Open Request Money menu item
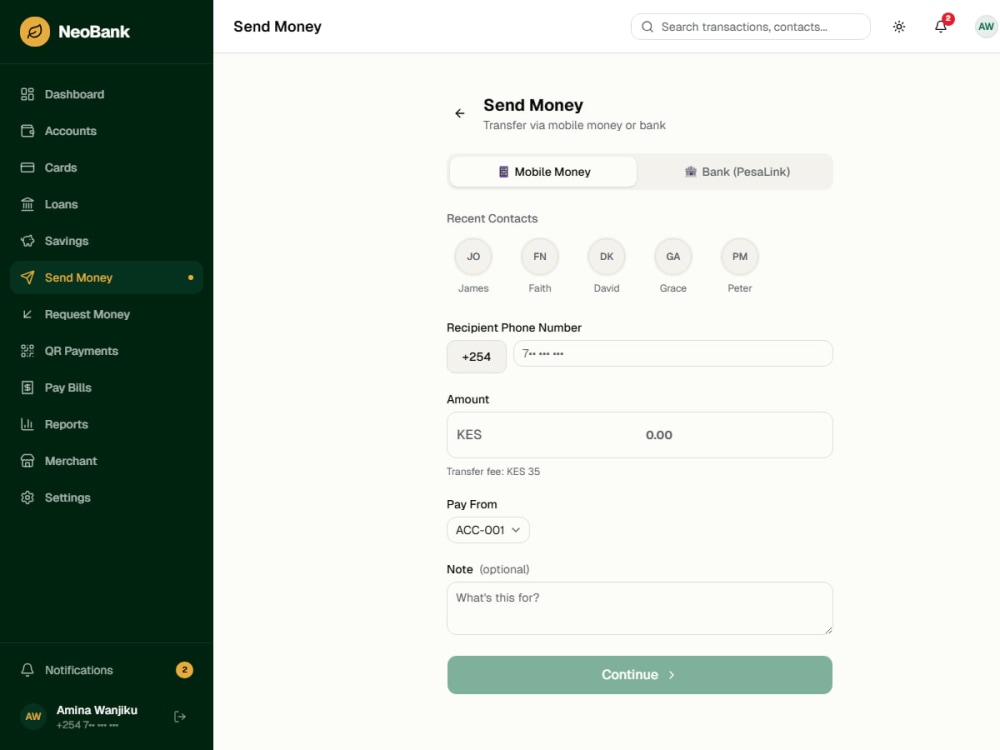1000x750 pixels. [107, 314]
